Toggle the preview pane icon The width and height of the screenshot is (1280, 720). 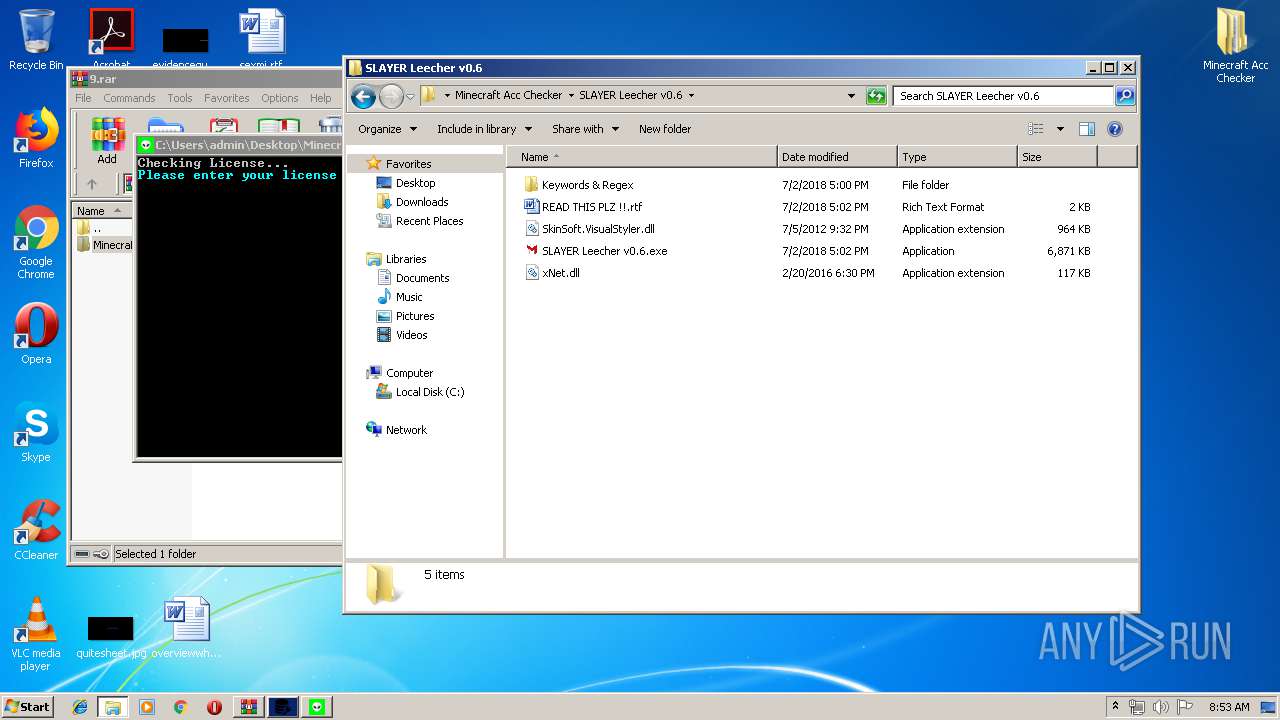tap(1087, 129)
